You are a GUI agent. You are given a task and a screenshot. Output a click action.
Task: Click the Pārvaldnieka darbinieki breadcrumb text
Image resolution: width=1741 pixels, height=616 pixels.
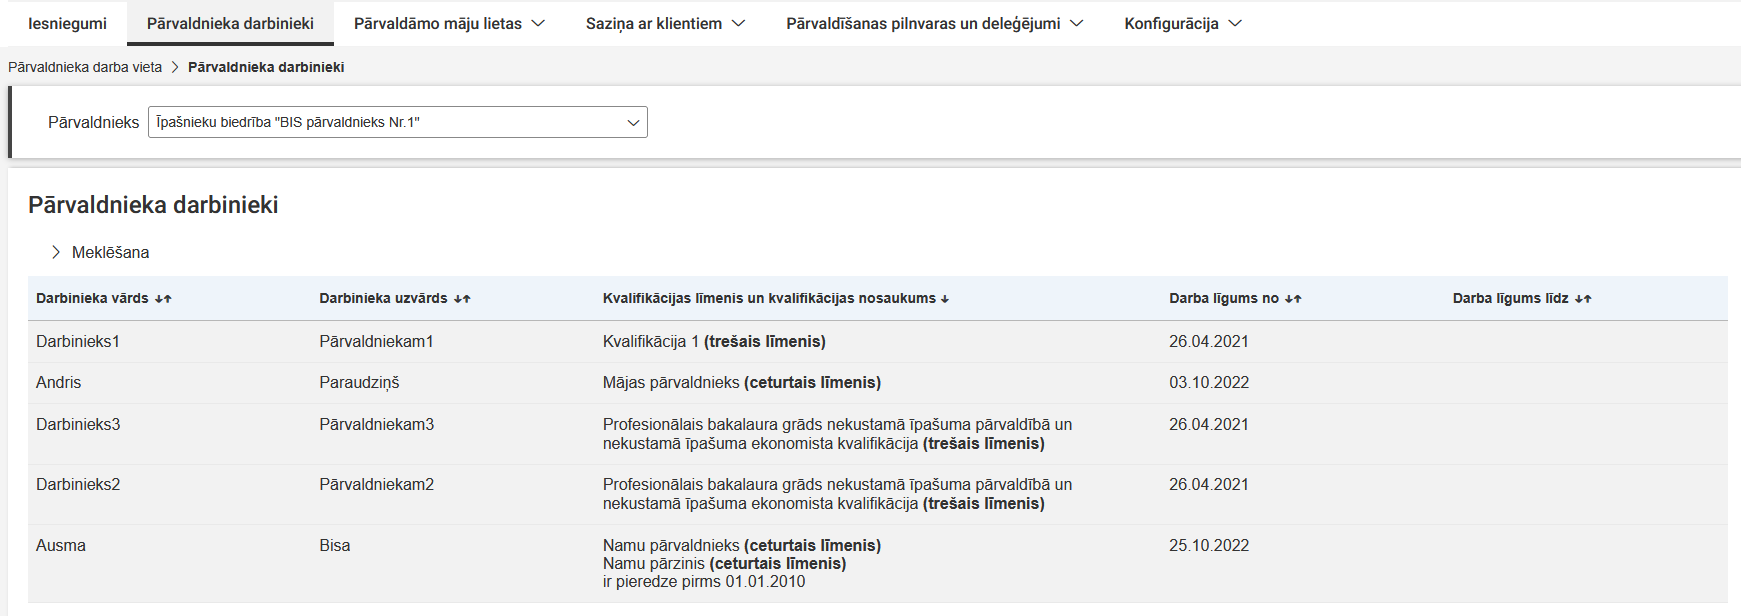(266, 67)
